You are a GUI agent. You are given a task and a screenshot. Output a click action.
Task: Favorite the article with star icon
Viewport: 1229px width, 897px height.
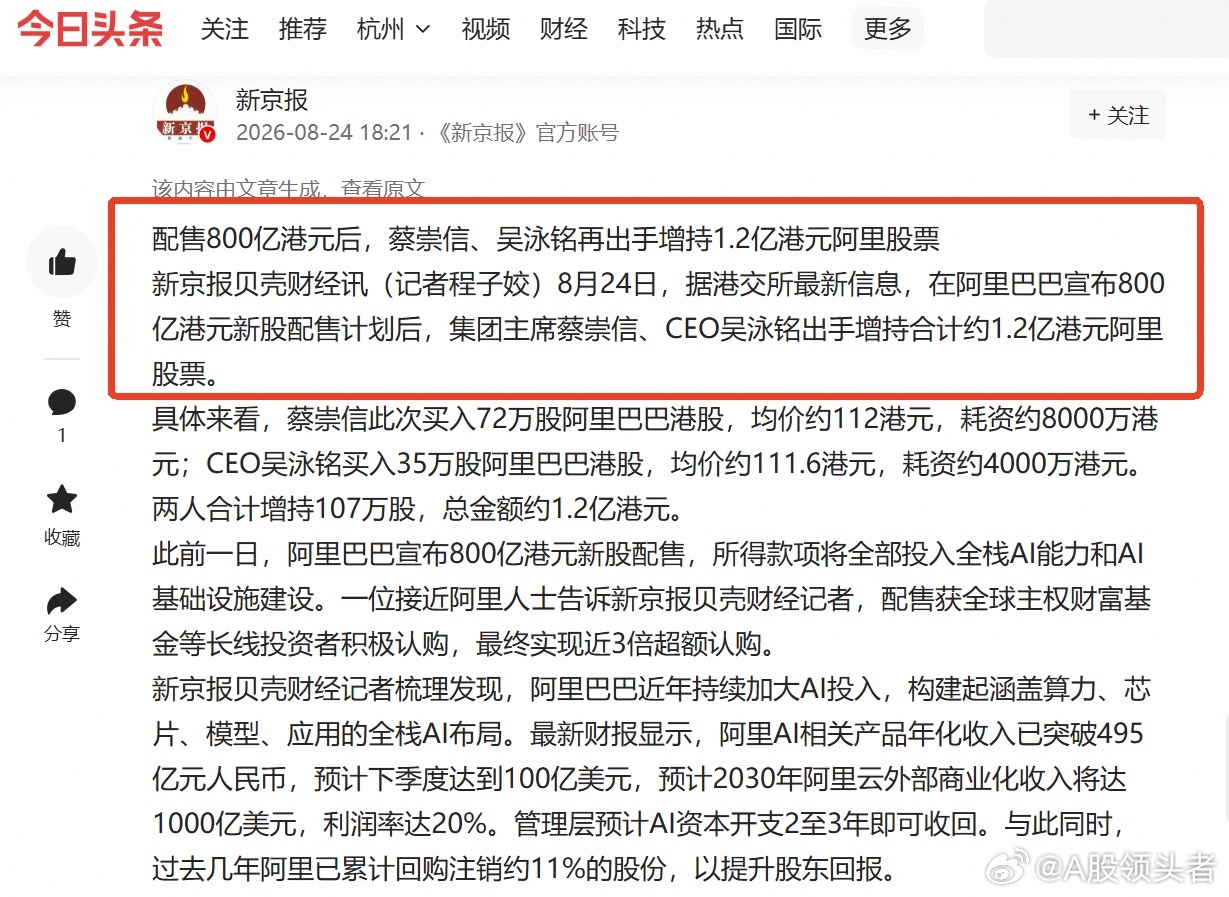coord(62,500)
